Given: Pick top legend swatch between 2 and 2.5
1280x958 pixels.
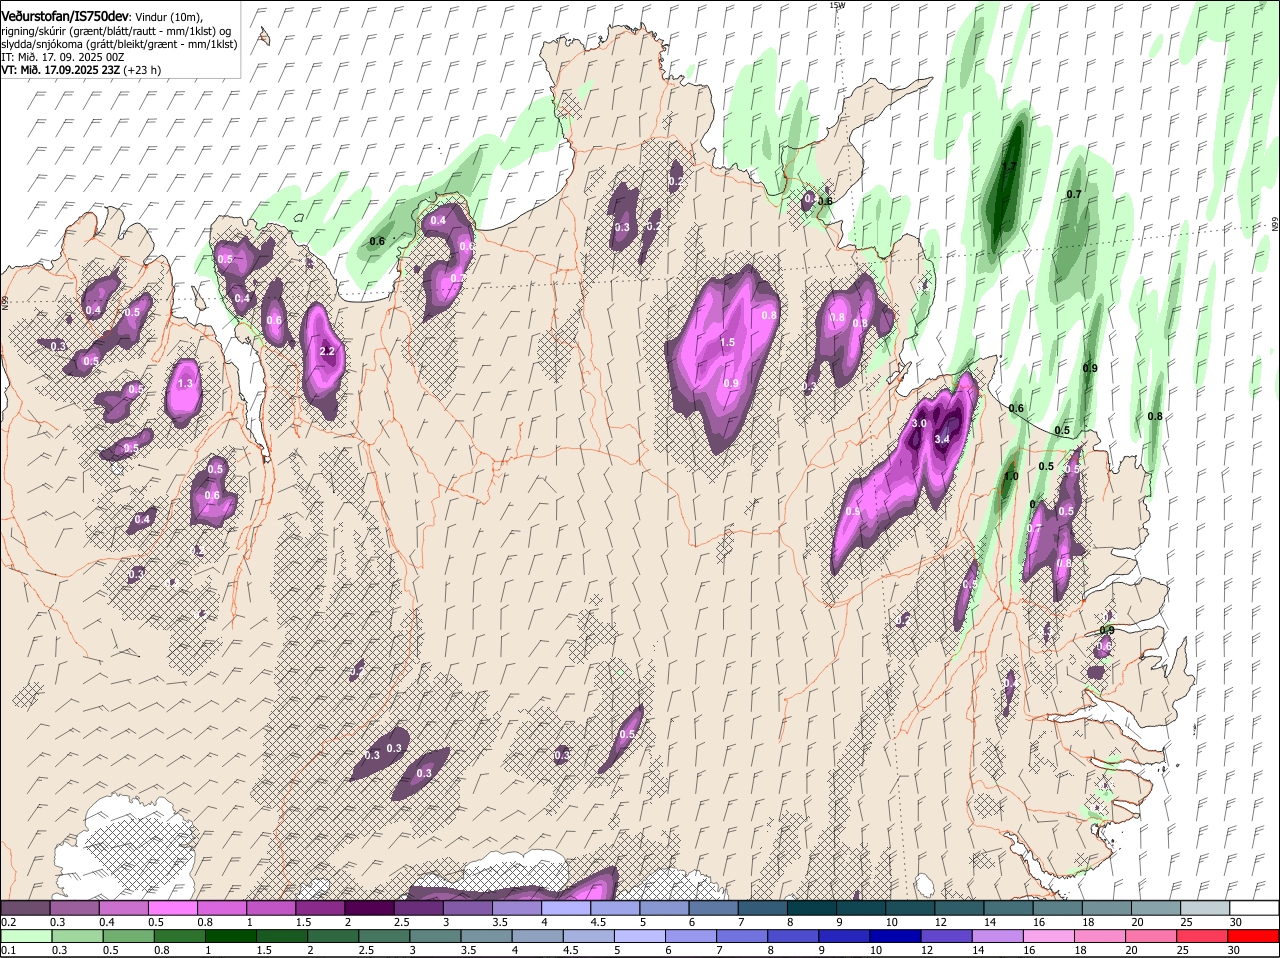Looking at the screenshot, I should [x=369, y=907].
